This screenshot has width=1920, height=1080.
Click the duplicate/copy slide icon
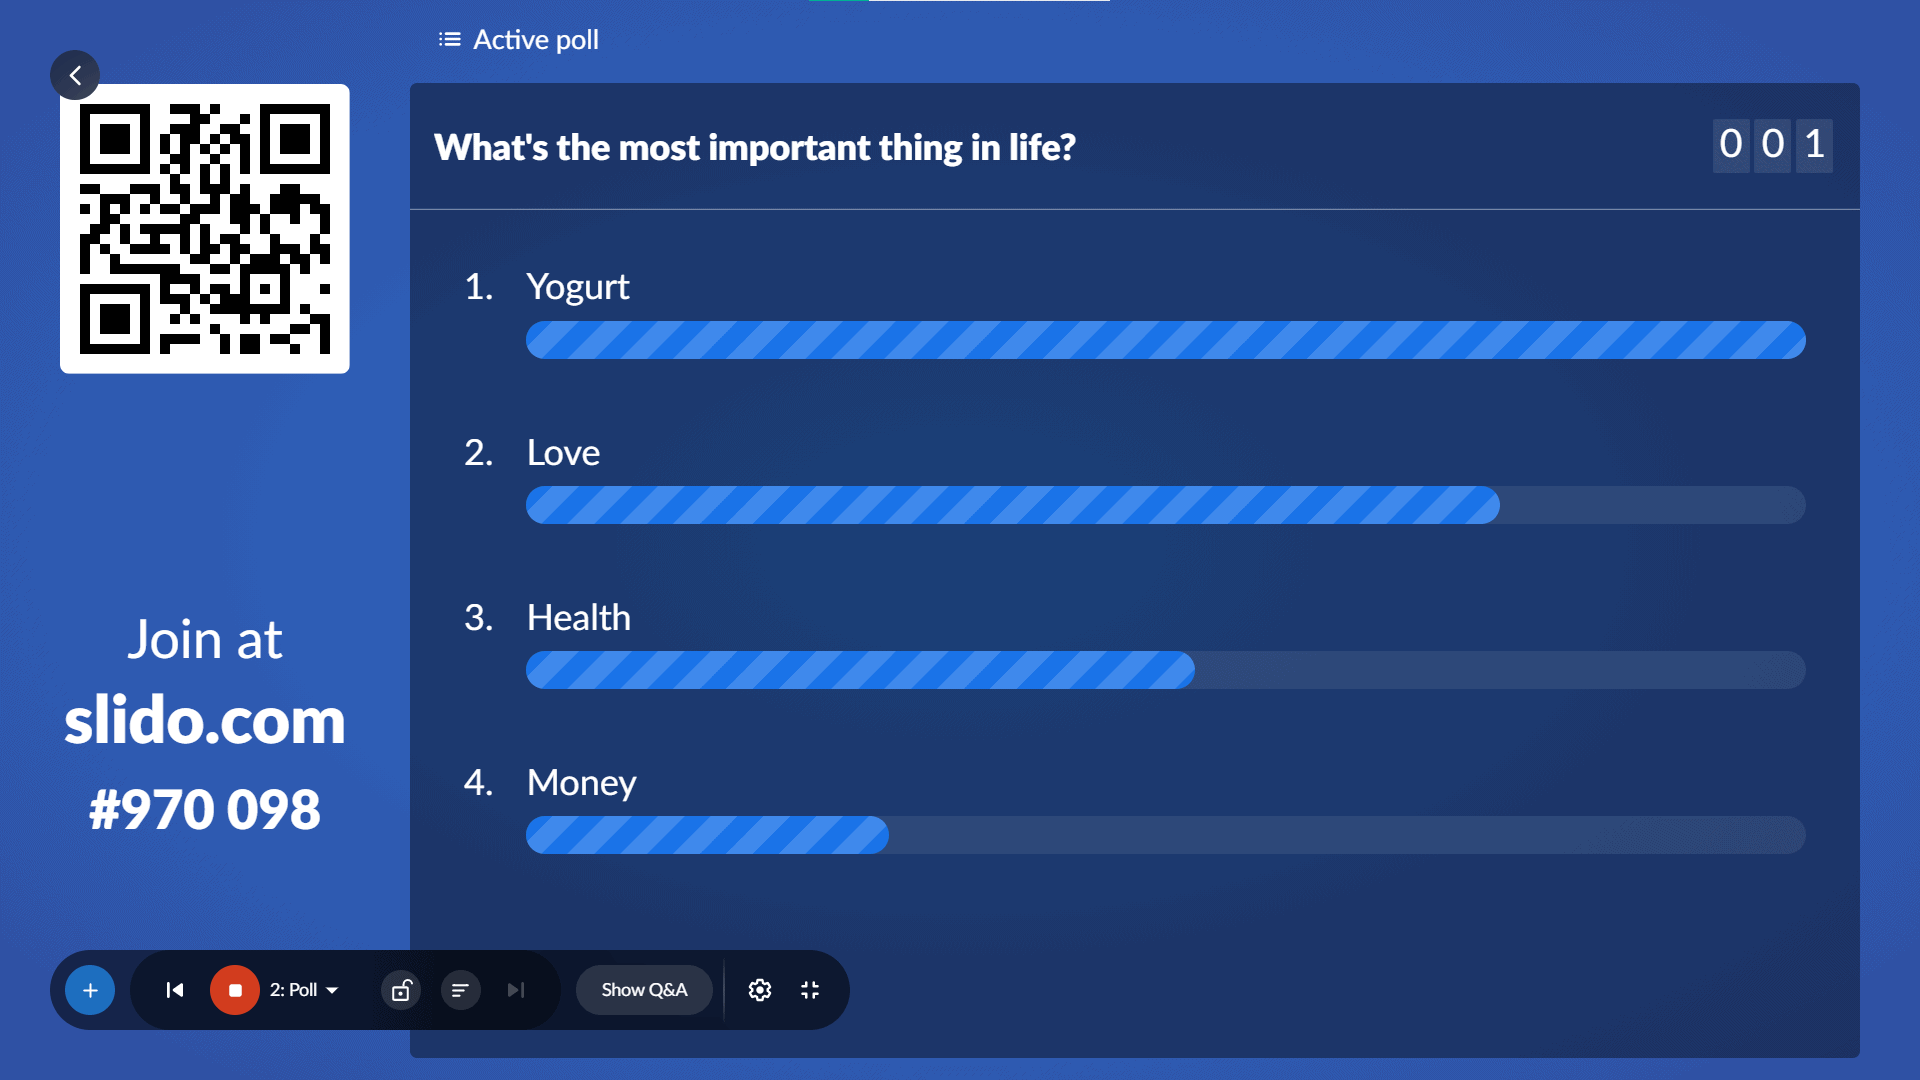(401, 989)
